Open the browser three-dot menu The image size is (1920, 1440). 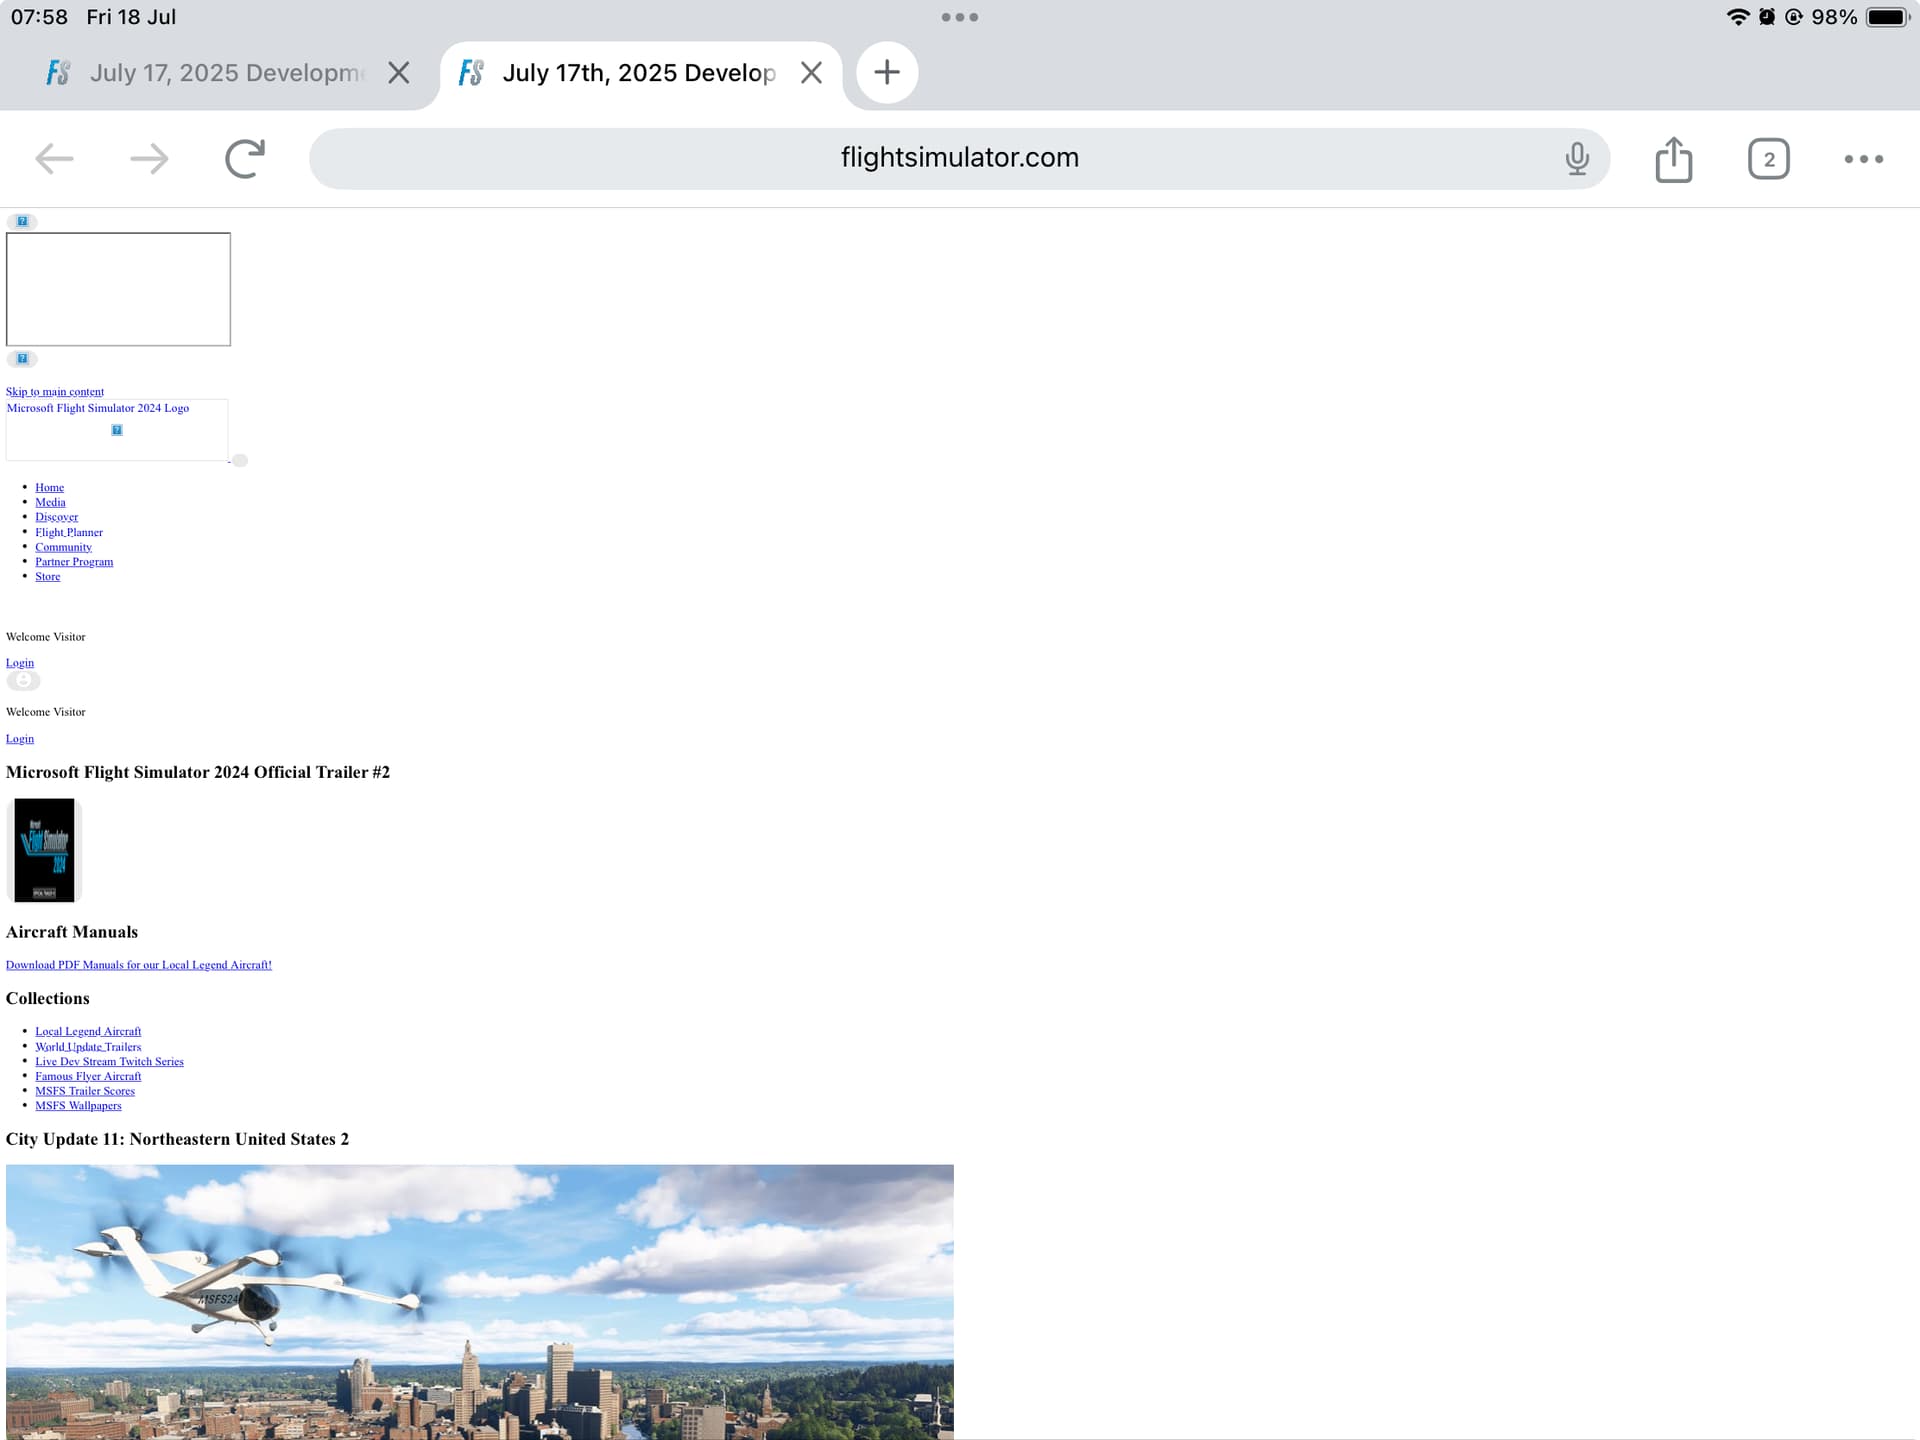pos(1863,159)
